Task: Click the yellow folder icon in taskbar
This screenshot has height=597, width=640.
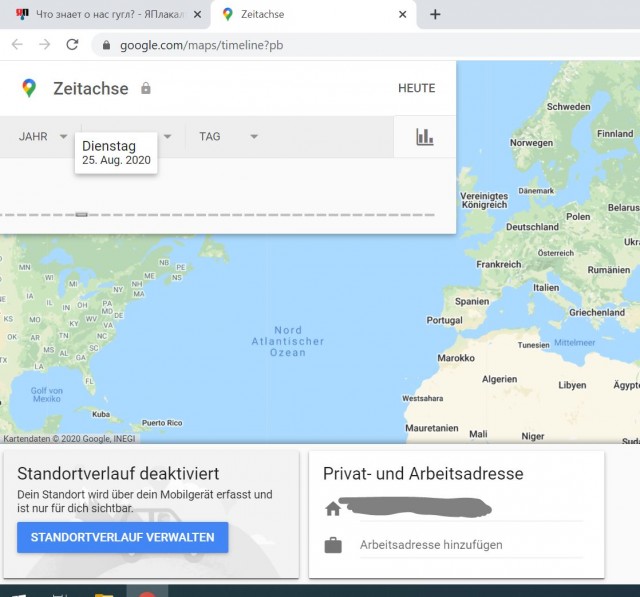Action: (104, 594)
